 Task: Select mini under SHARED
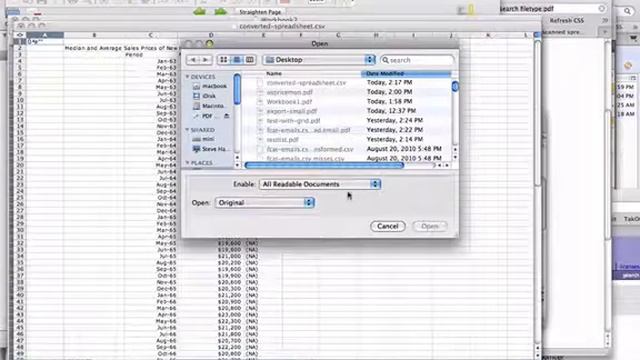click(203, 139)
